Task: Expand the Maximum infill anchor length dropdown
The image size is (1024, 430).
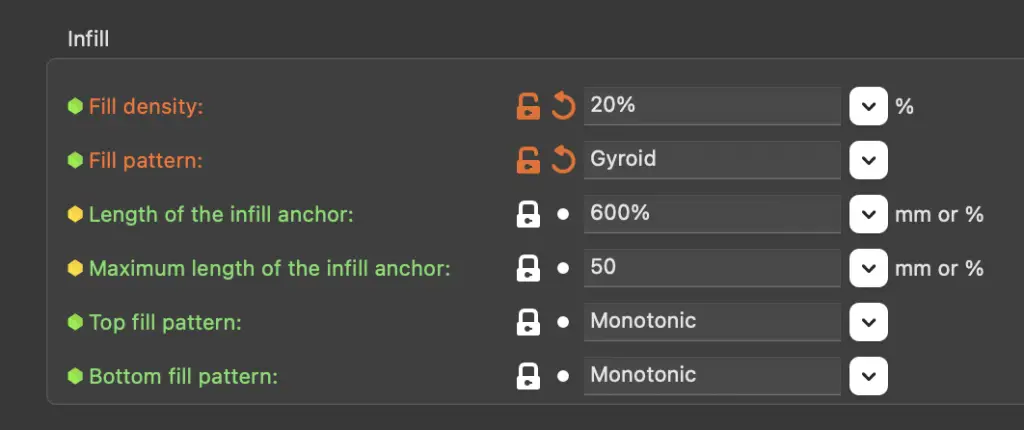Action: pyautogui.click(x=869, y=268)
